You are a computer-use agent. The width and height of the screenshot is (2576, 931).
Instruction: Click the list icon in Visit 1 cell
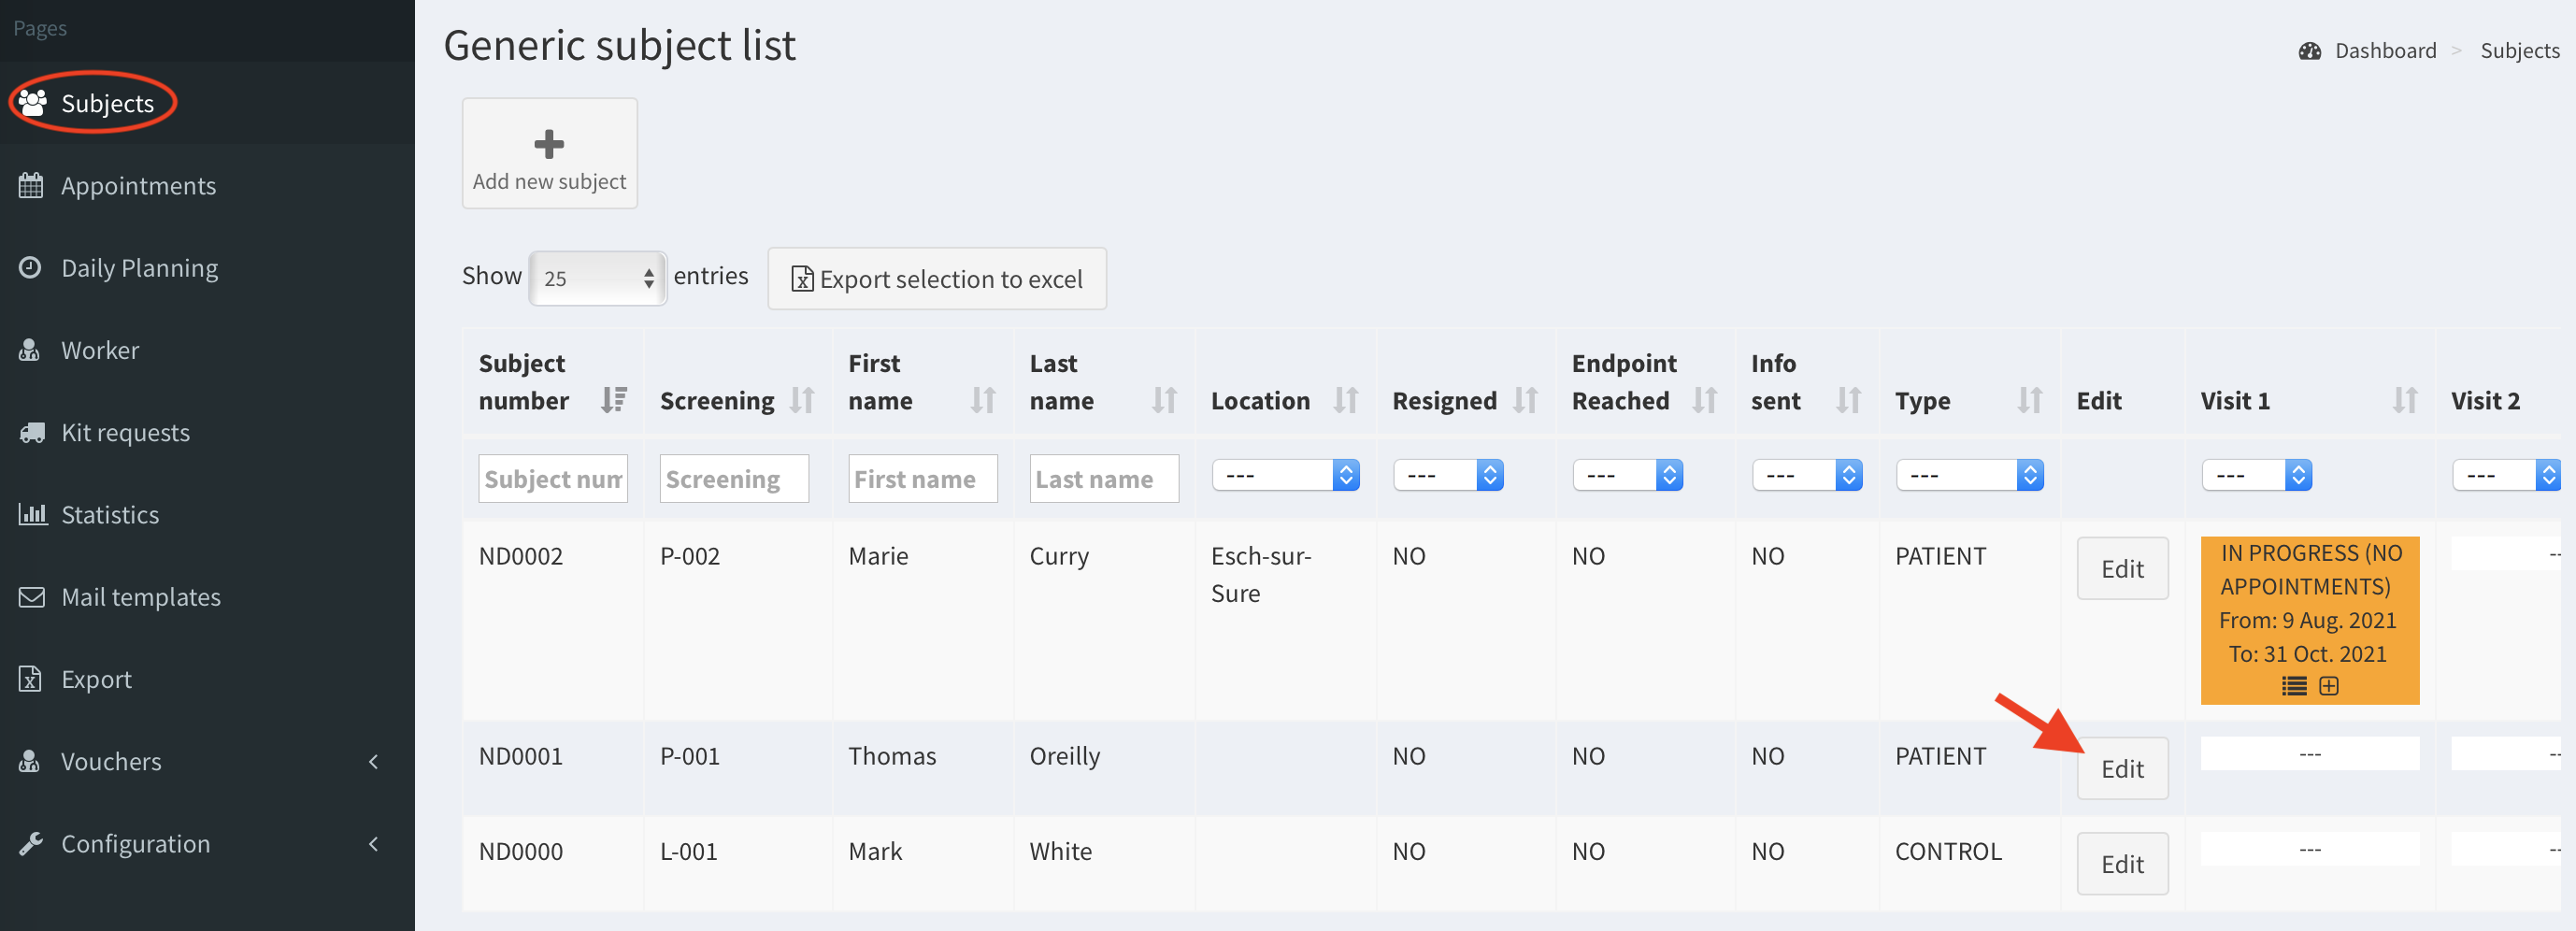point(2293,686)
